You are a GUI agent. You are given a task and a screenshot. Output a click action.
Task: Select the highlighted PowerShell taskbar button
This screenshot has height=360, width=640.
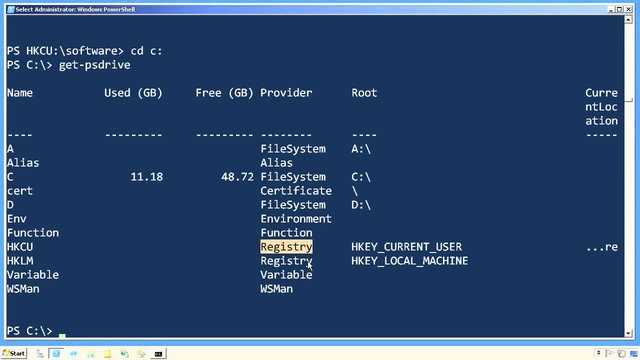point(56,354)
